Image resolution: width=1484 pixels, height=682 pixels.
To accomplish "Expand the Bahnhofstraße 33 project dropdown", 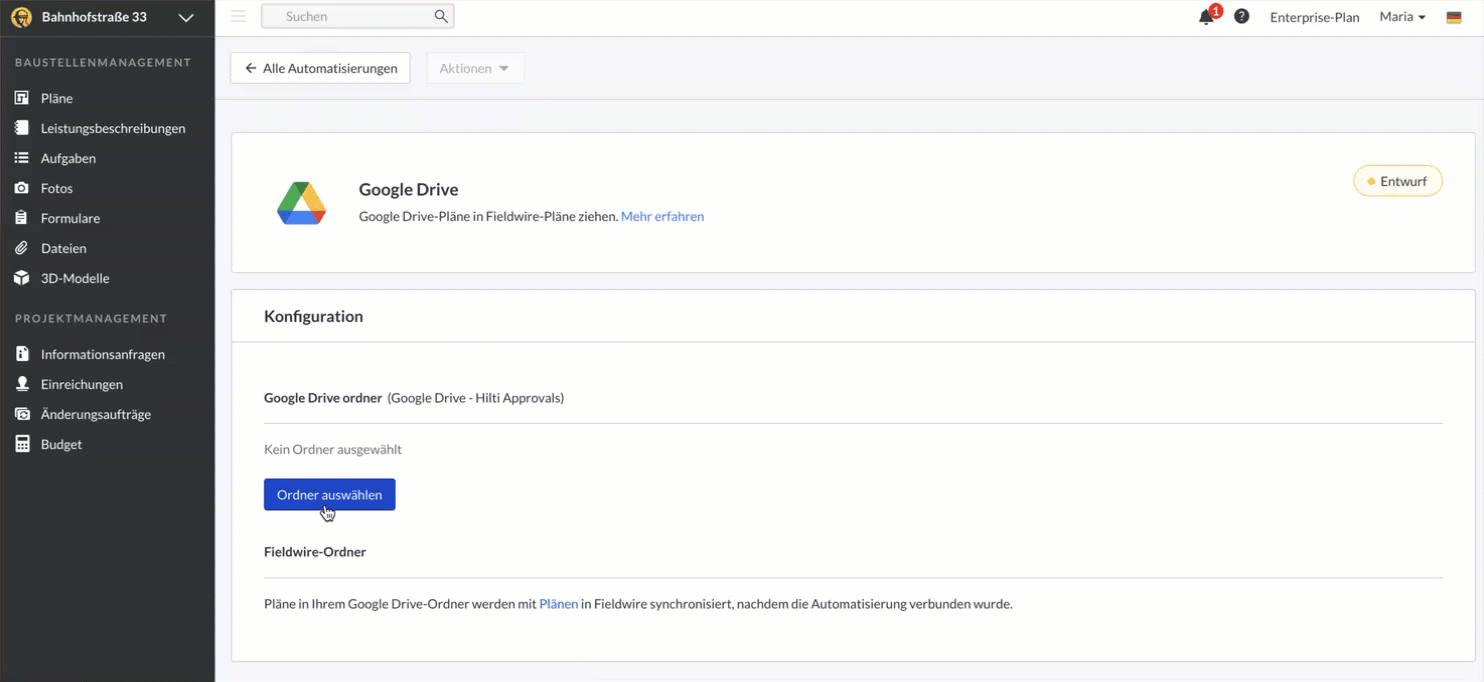I will point(186,17).
